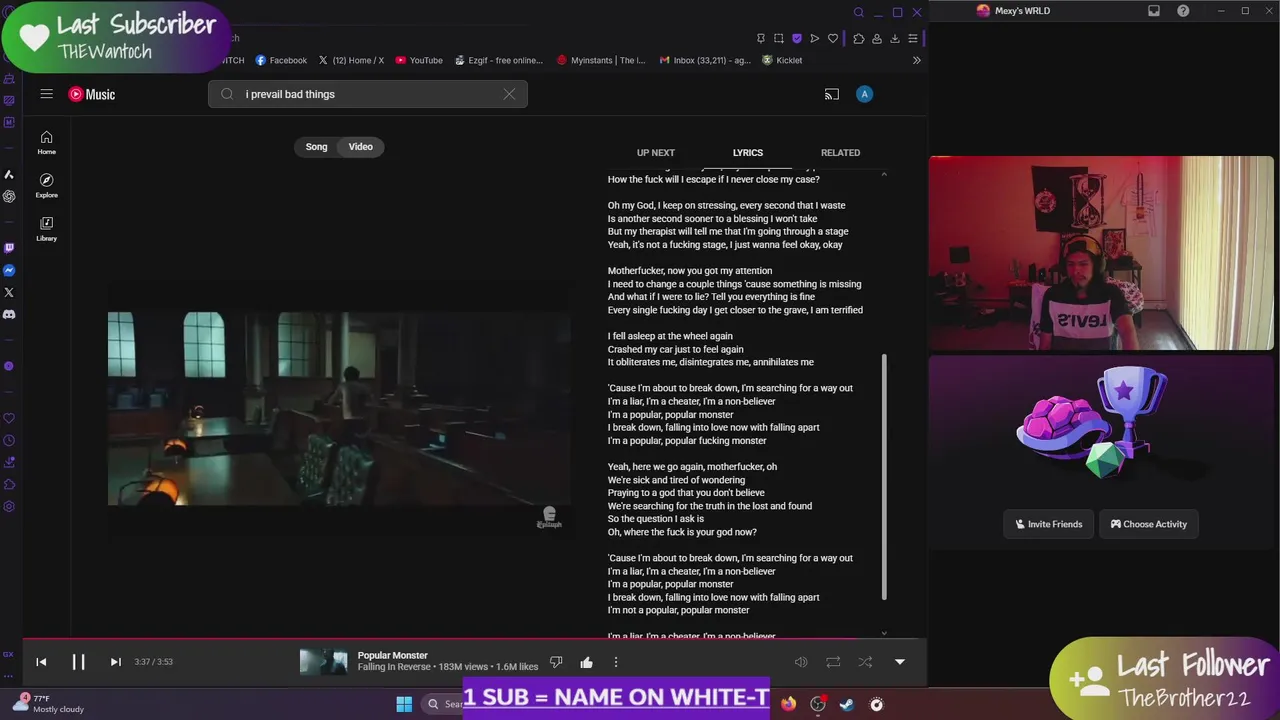Viewport: 1280px width, 720px height.
Task: Switch to Song mode
Action: click(316, 147)
